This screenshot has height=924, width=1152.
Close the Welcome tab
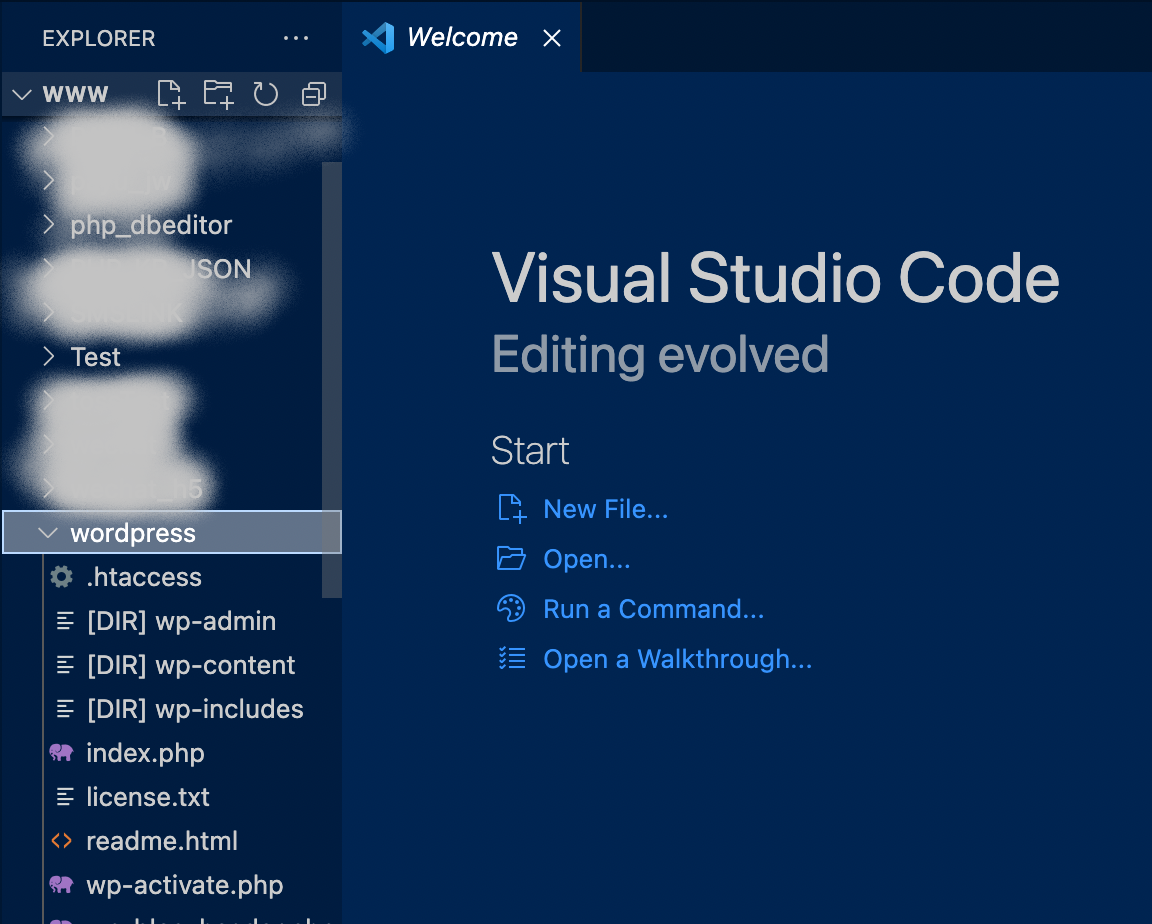552,38
